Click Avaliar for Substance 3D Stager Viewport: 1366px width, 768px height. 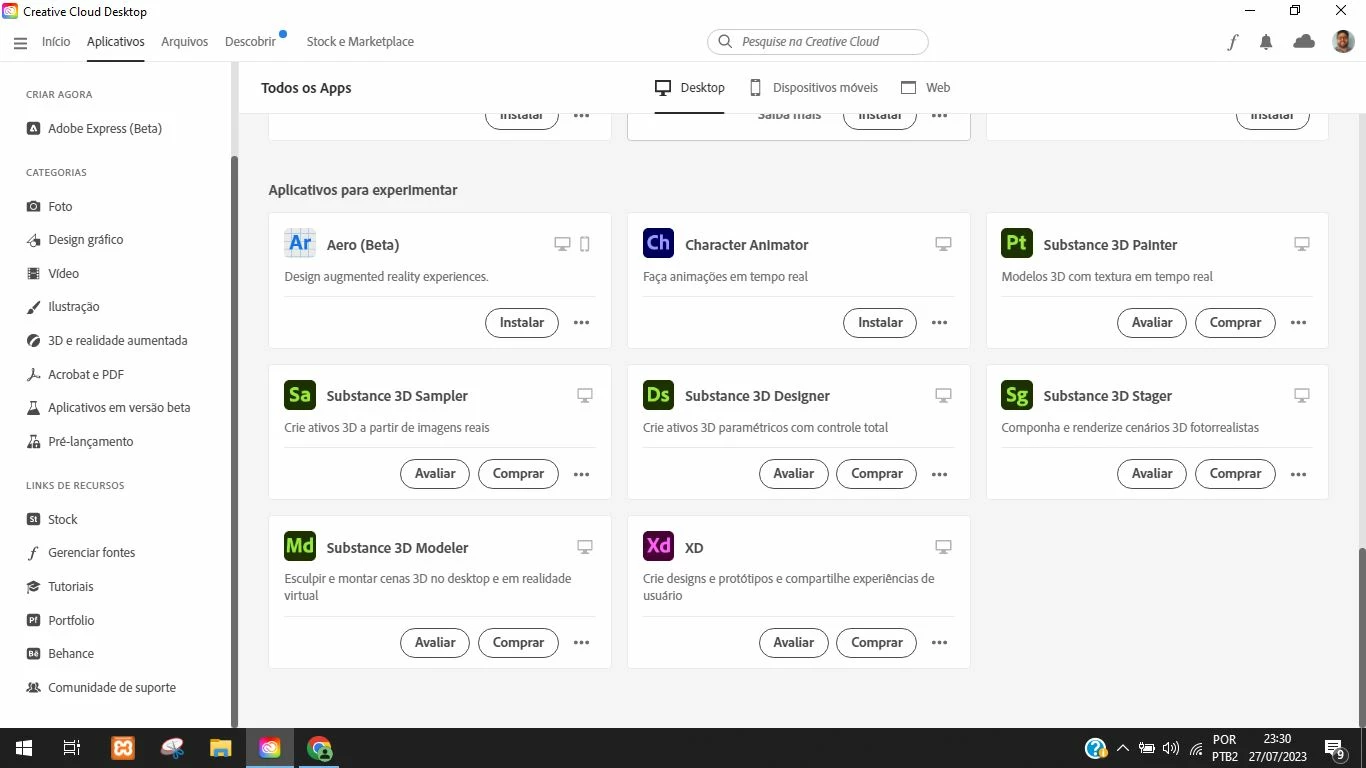pyautogui.click(x=1152, y=474)
